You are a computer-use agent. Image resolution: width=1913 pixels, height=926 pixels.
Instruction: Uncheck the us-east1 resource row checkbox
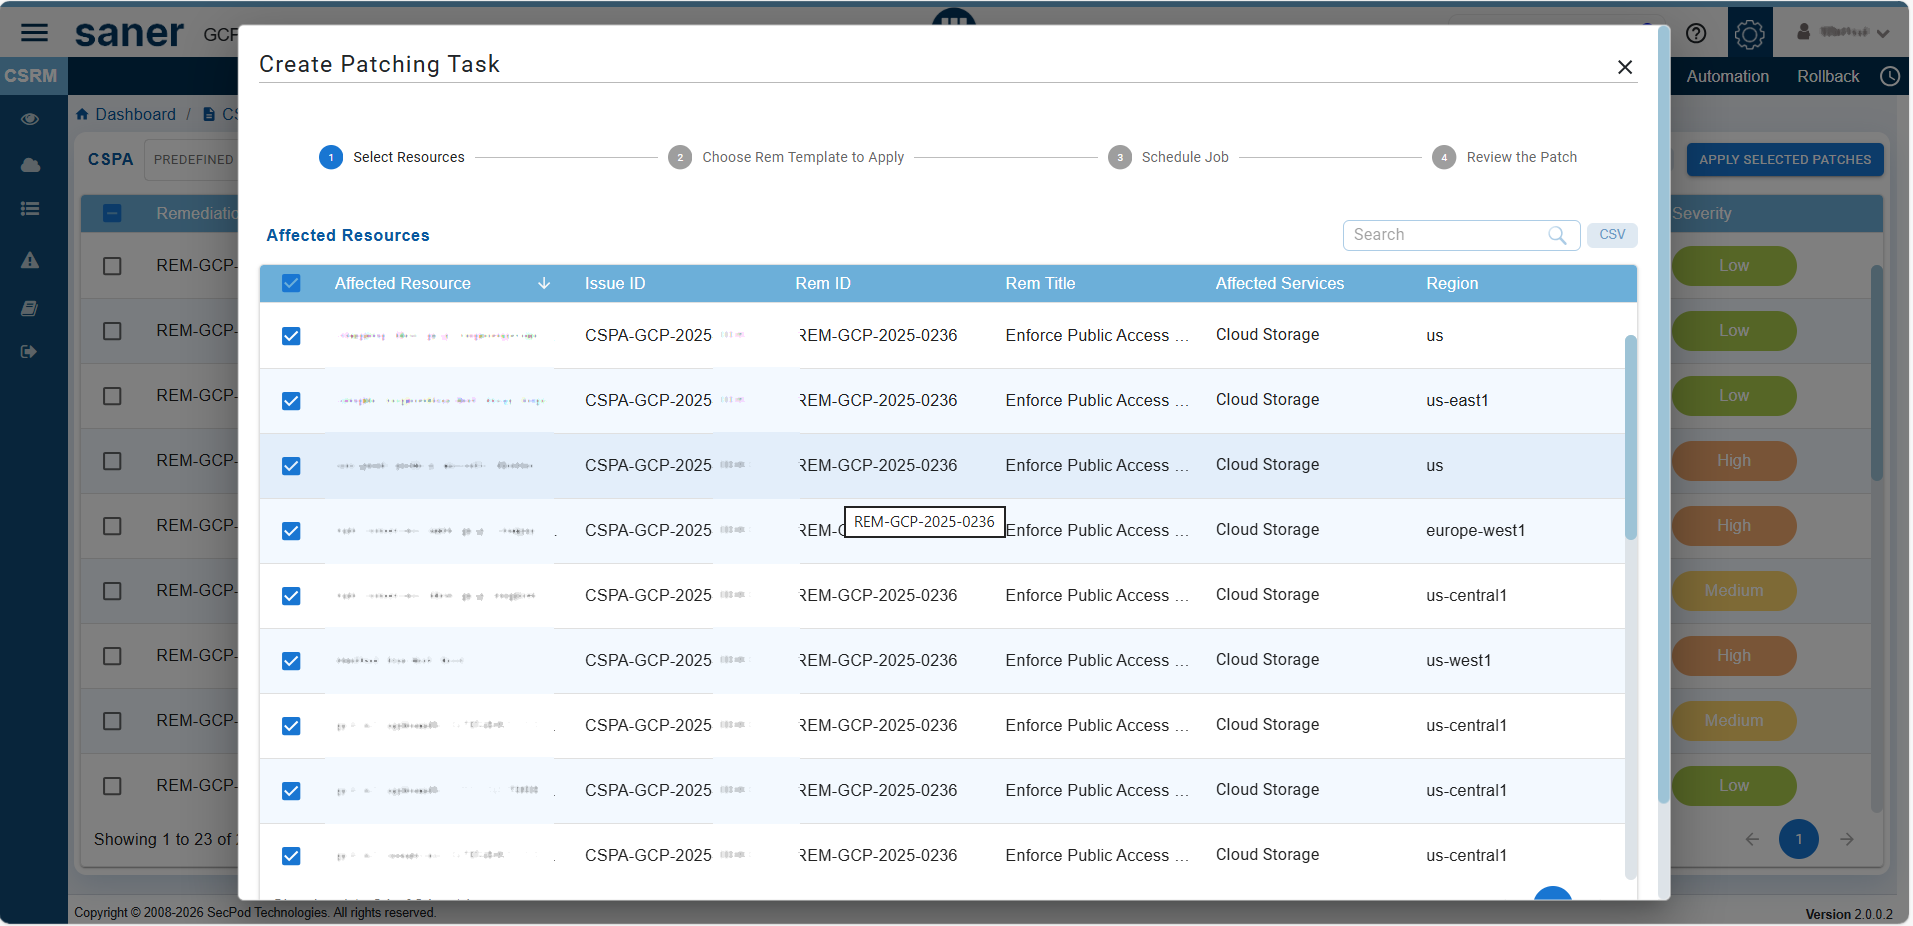[291, 401]
